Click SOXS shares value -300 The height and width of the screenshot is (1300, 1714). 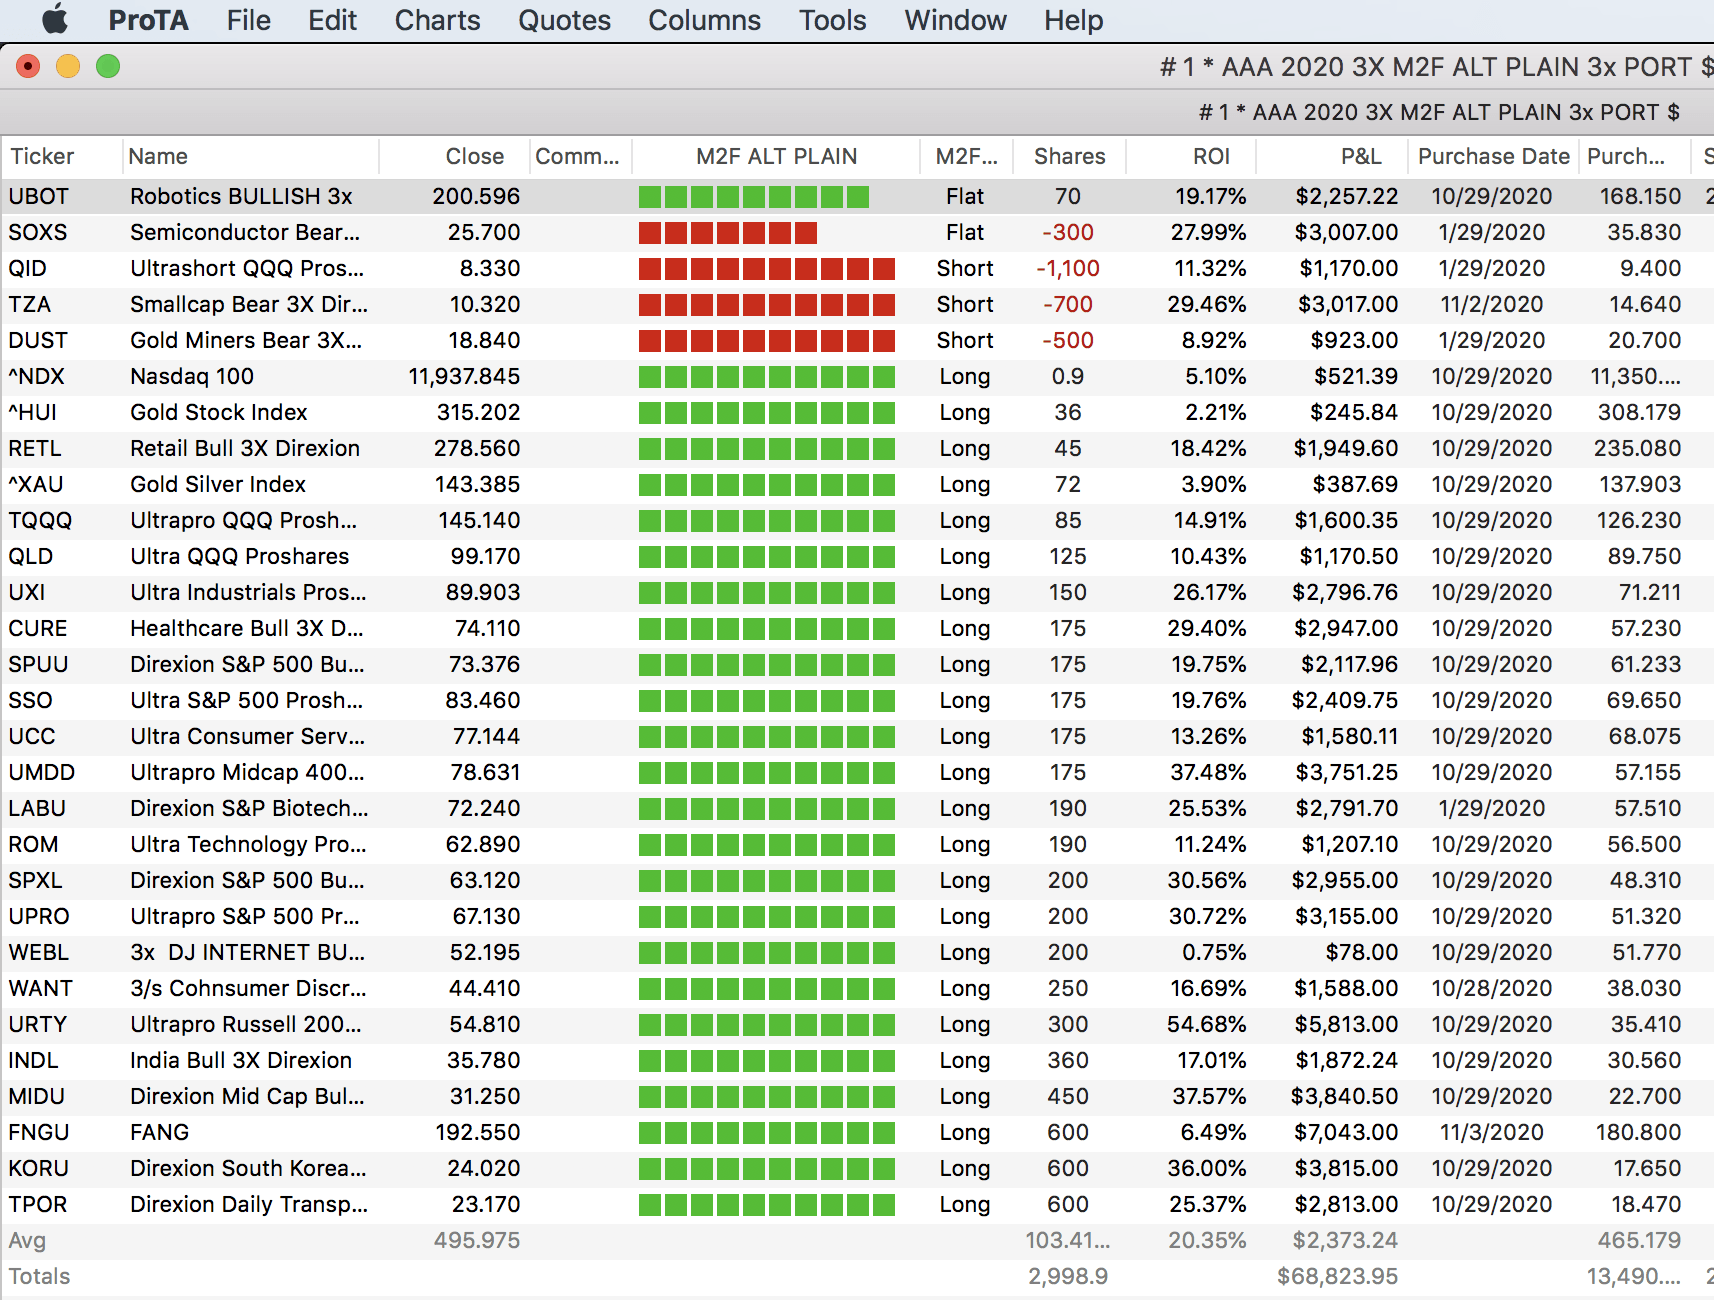(x=1068, y=232)
